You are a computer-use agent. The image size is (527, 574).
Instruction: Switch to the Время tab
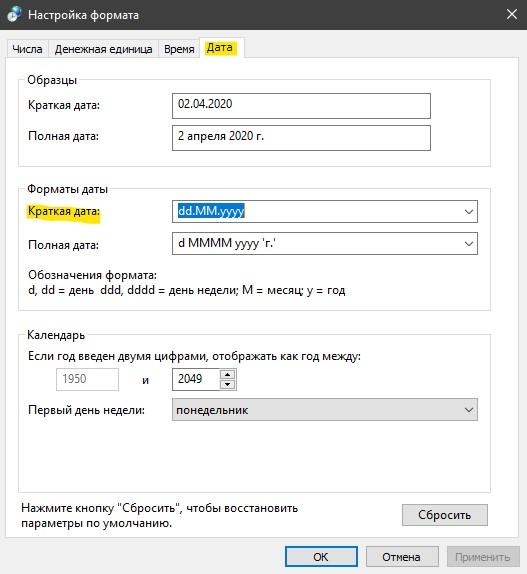click(x=179, y=49)
